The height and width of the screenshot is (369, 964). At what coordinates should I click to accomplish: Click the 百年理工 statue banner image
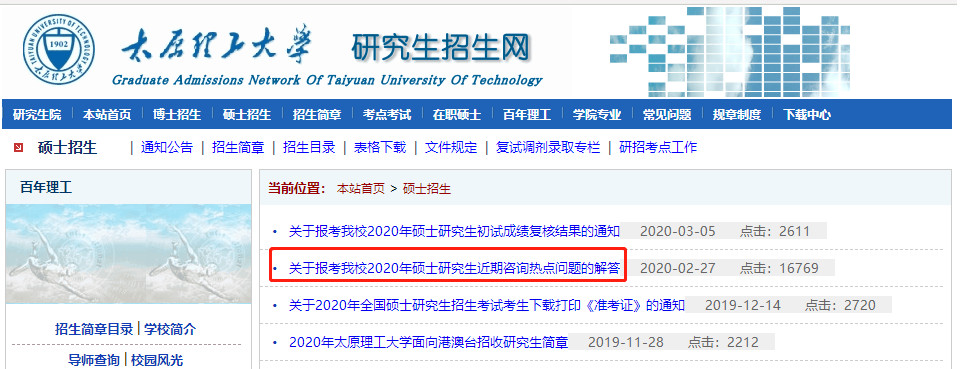[128, 254]
